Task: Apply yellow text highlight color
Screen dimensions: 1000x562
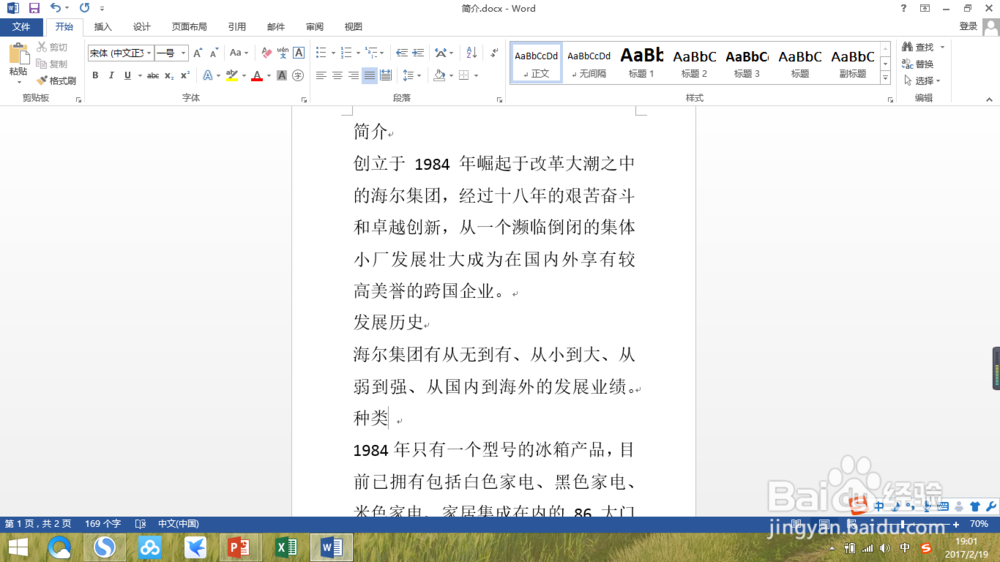Action: tap(232, 76)
